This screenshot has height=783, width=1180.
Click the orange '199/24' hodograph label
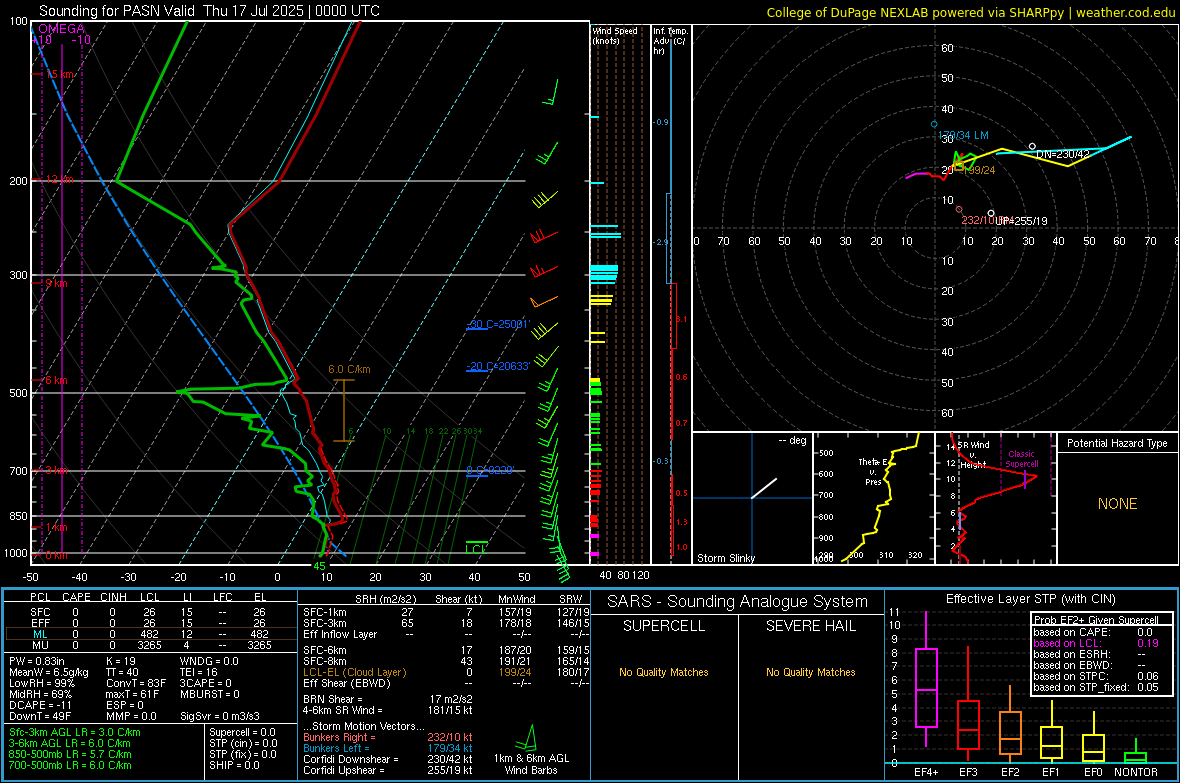(979, 170)
